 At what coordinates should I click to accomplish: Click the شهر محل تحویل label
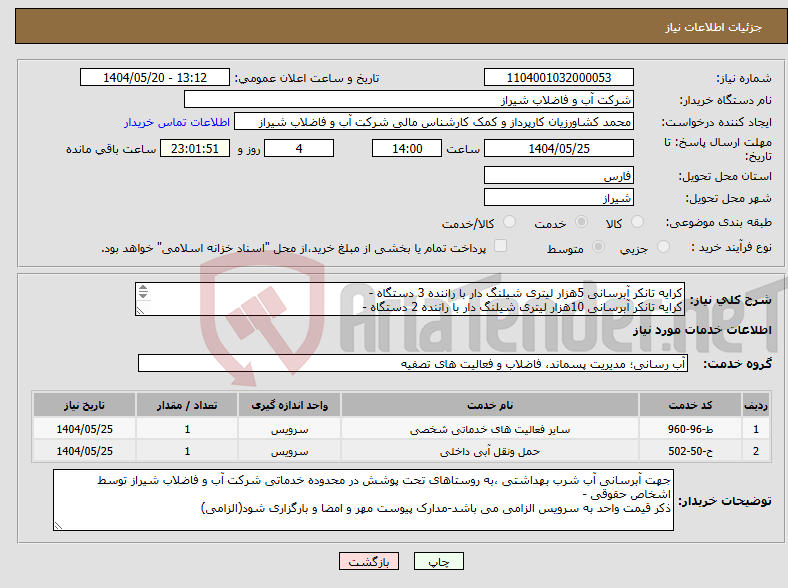pos(728,198)
